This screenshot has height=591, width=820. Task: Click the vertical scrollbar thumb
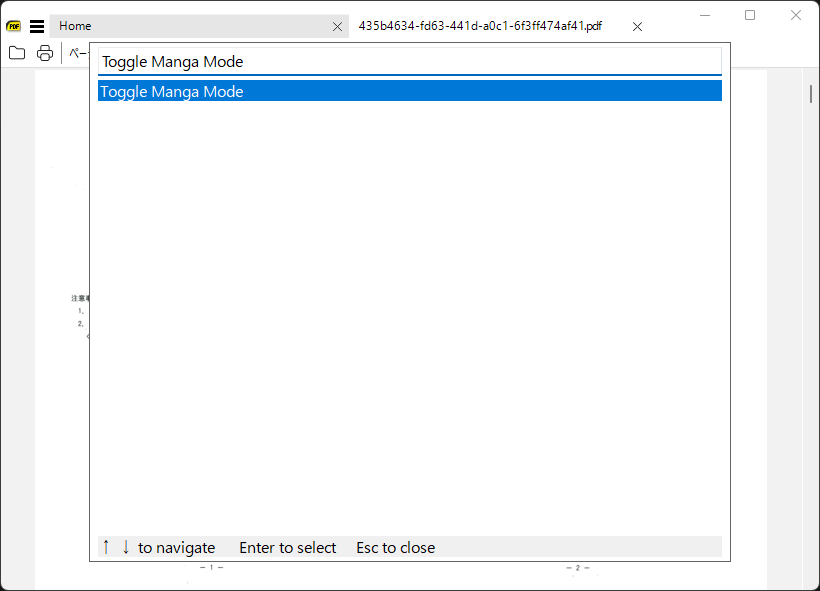(811, 94)
